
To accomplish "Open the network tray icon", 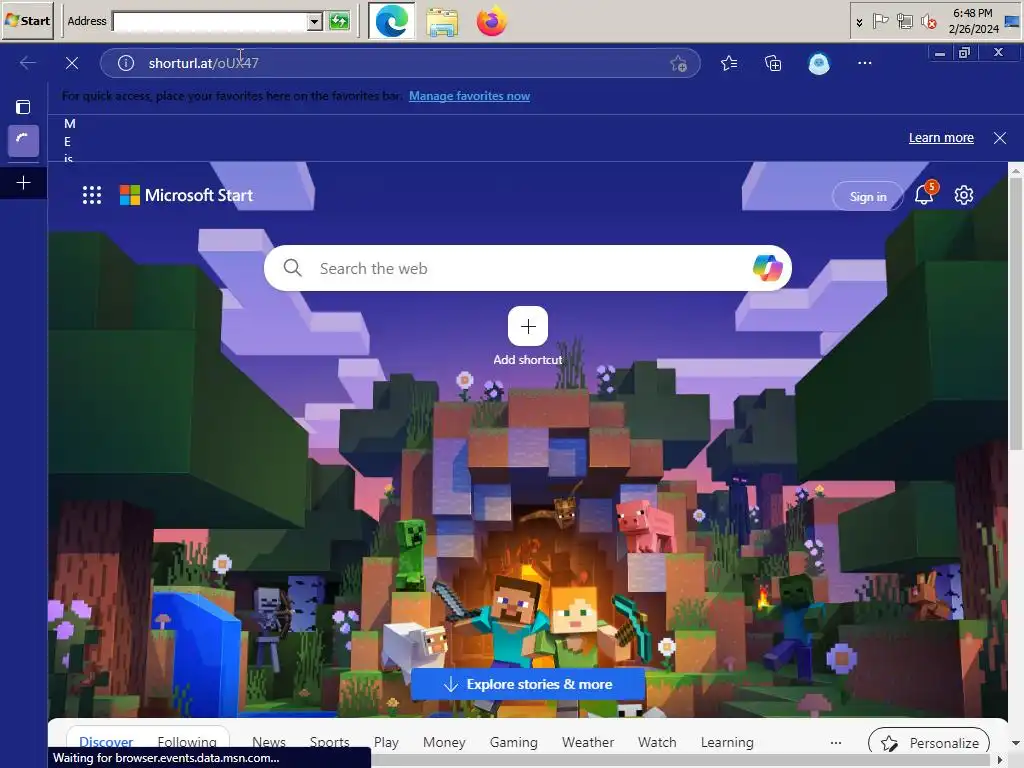I will pos(904,22).
